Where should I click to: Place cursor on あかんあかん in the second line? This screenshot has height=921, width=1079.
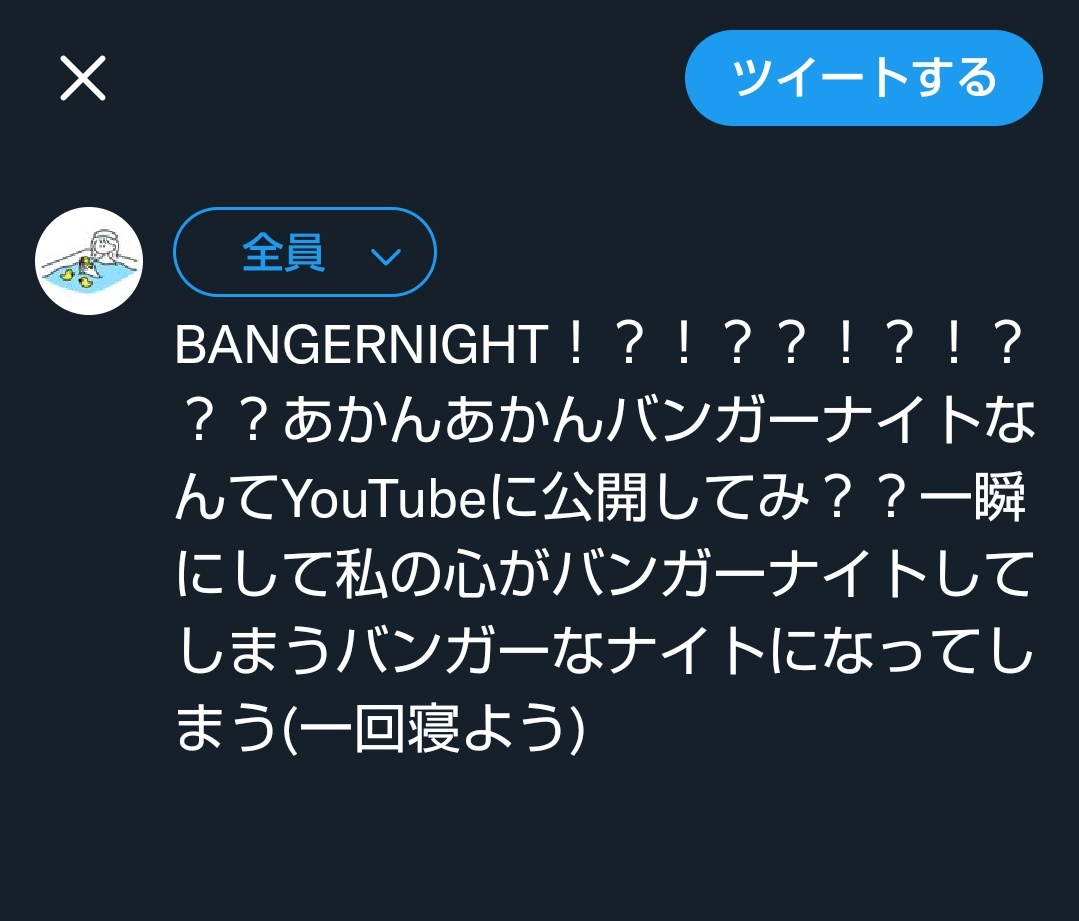tap(445, 421)
